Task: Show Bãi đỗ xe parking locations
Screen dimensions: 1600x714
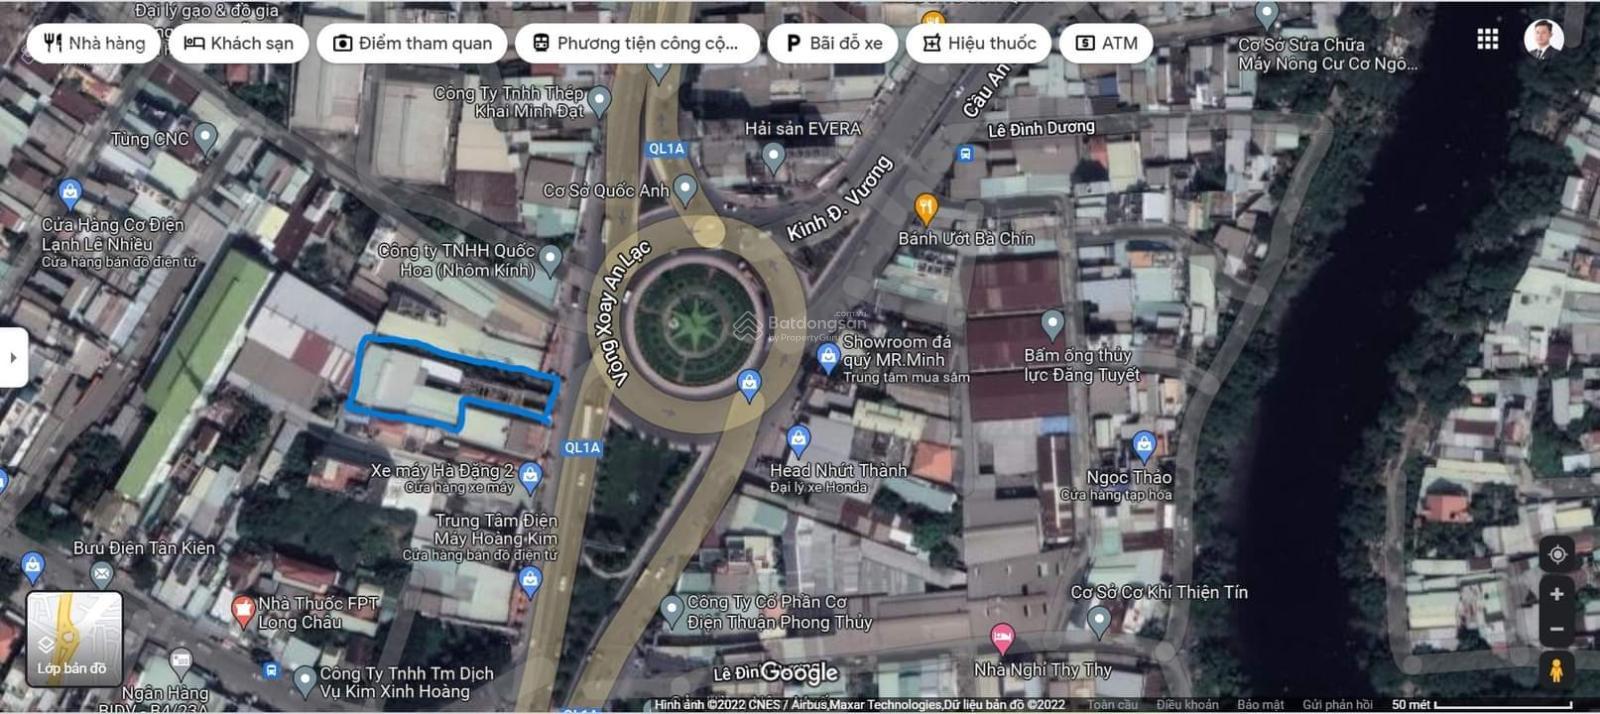Action: click(x=832, y=43)
